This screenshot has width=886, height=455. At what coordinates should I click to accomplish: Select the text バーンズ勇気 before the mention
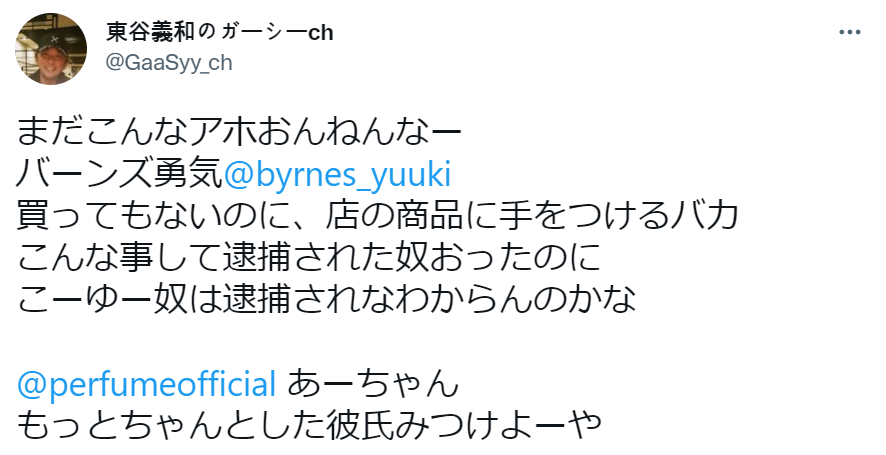(x=119, y=176)
